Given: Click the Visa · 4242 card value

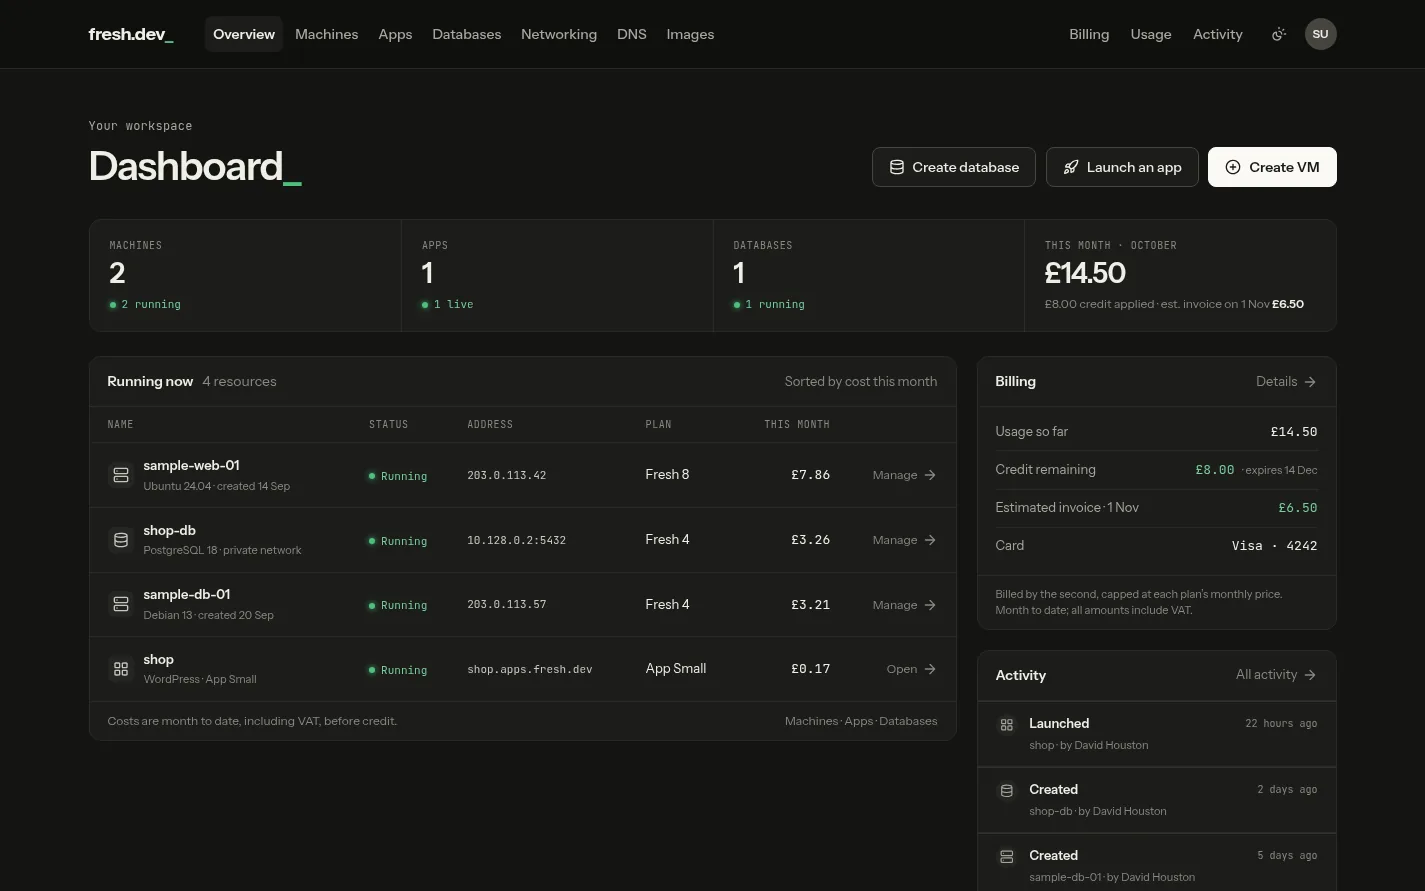Looking at the screenshot, I should (1274, 546).
